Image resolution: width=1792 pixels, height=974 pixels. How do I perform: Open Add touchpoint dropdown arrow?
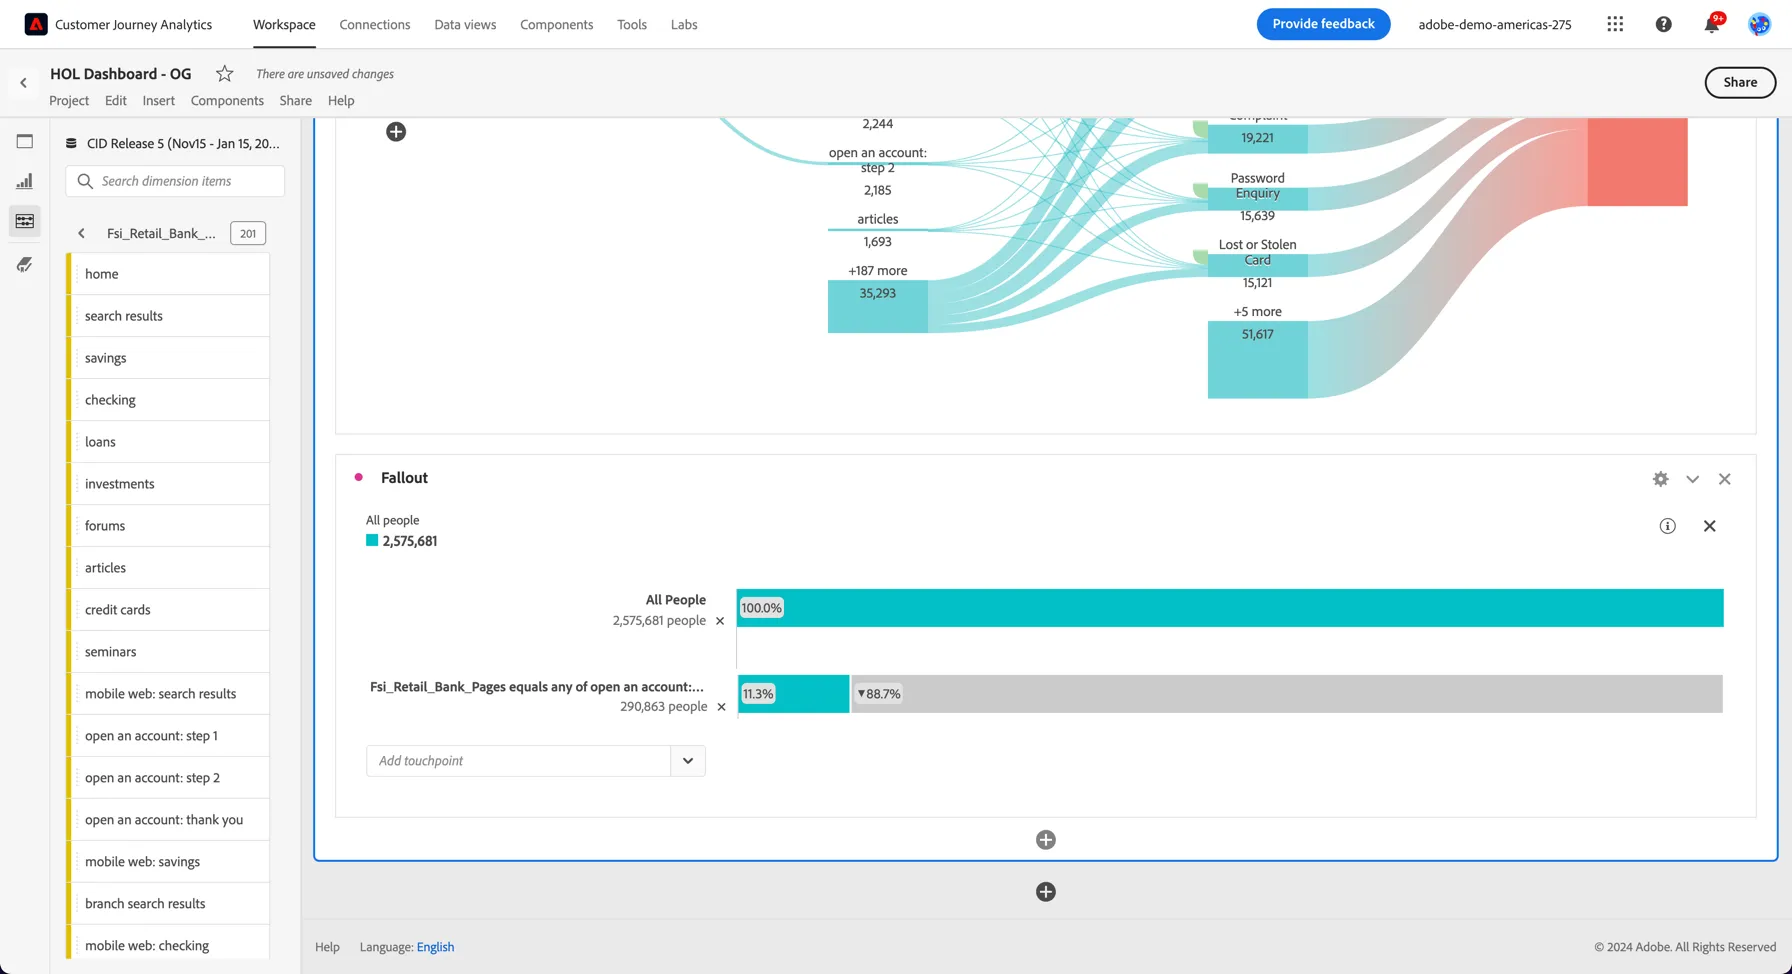[x=688, y=761]
